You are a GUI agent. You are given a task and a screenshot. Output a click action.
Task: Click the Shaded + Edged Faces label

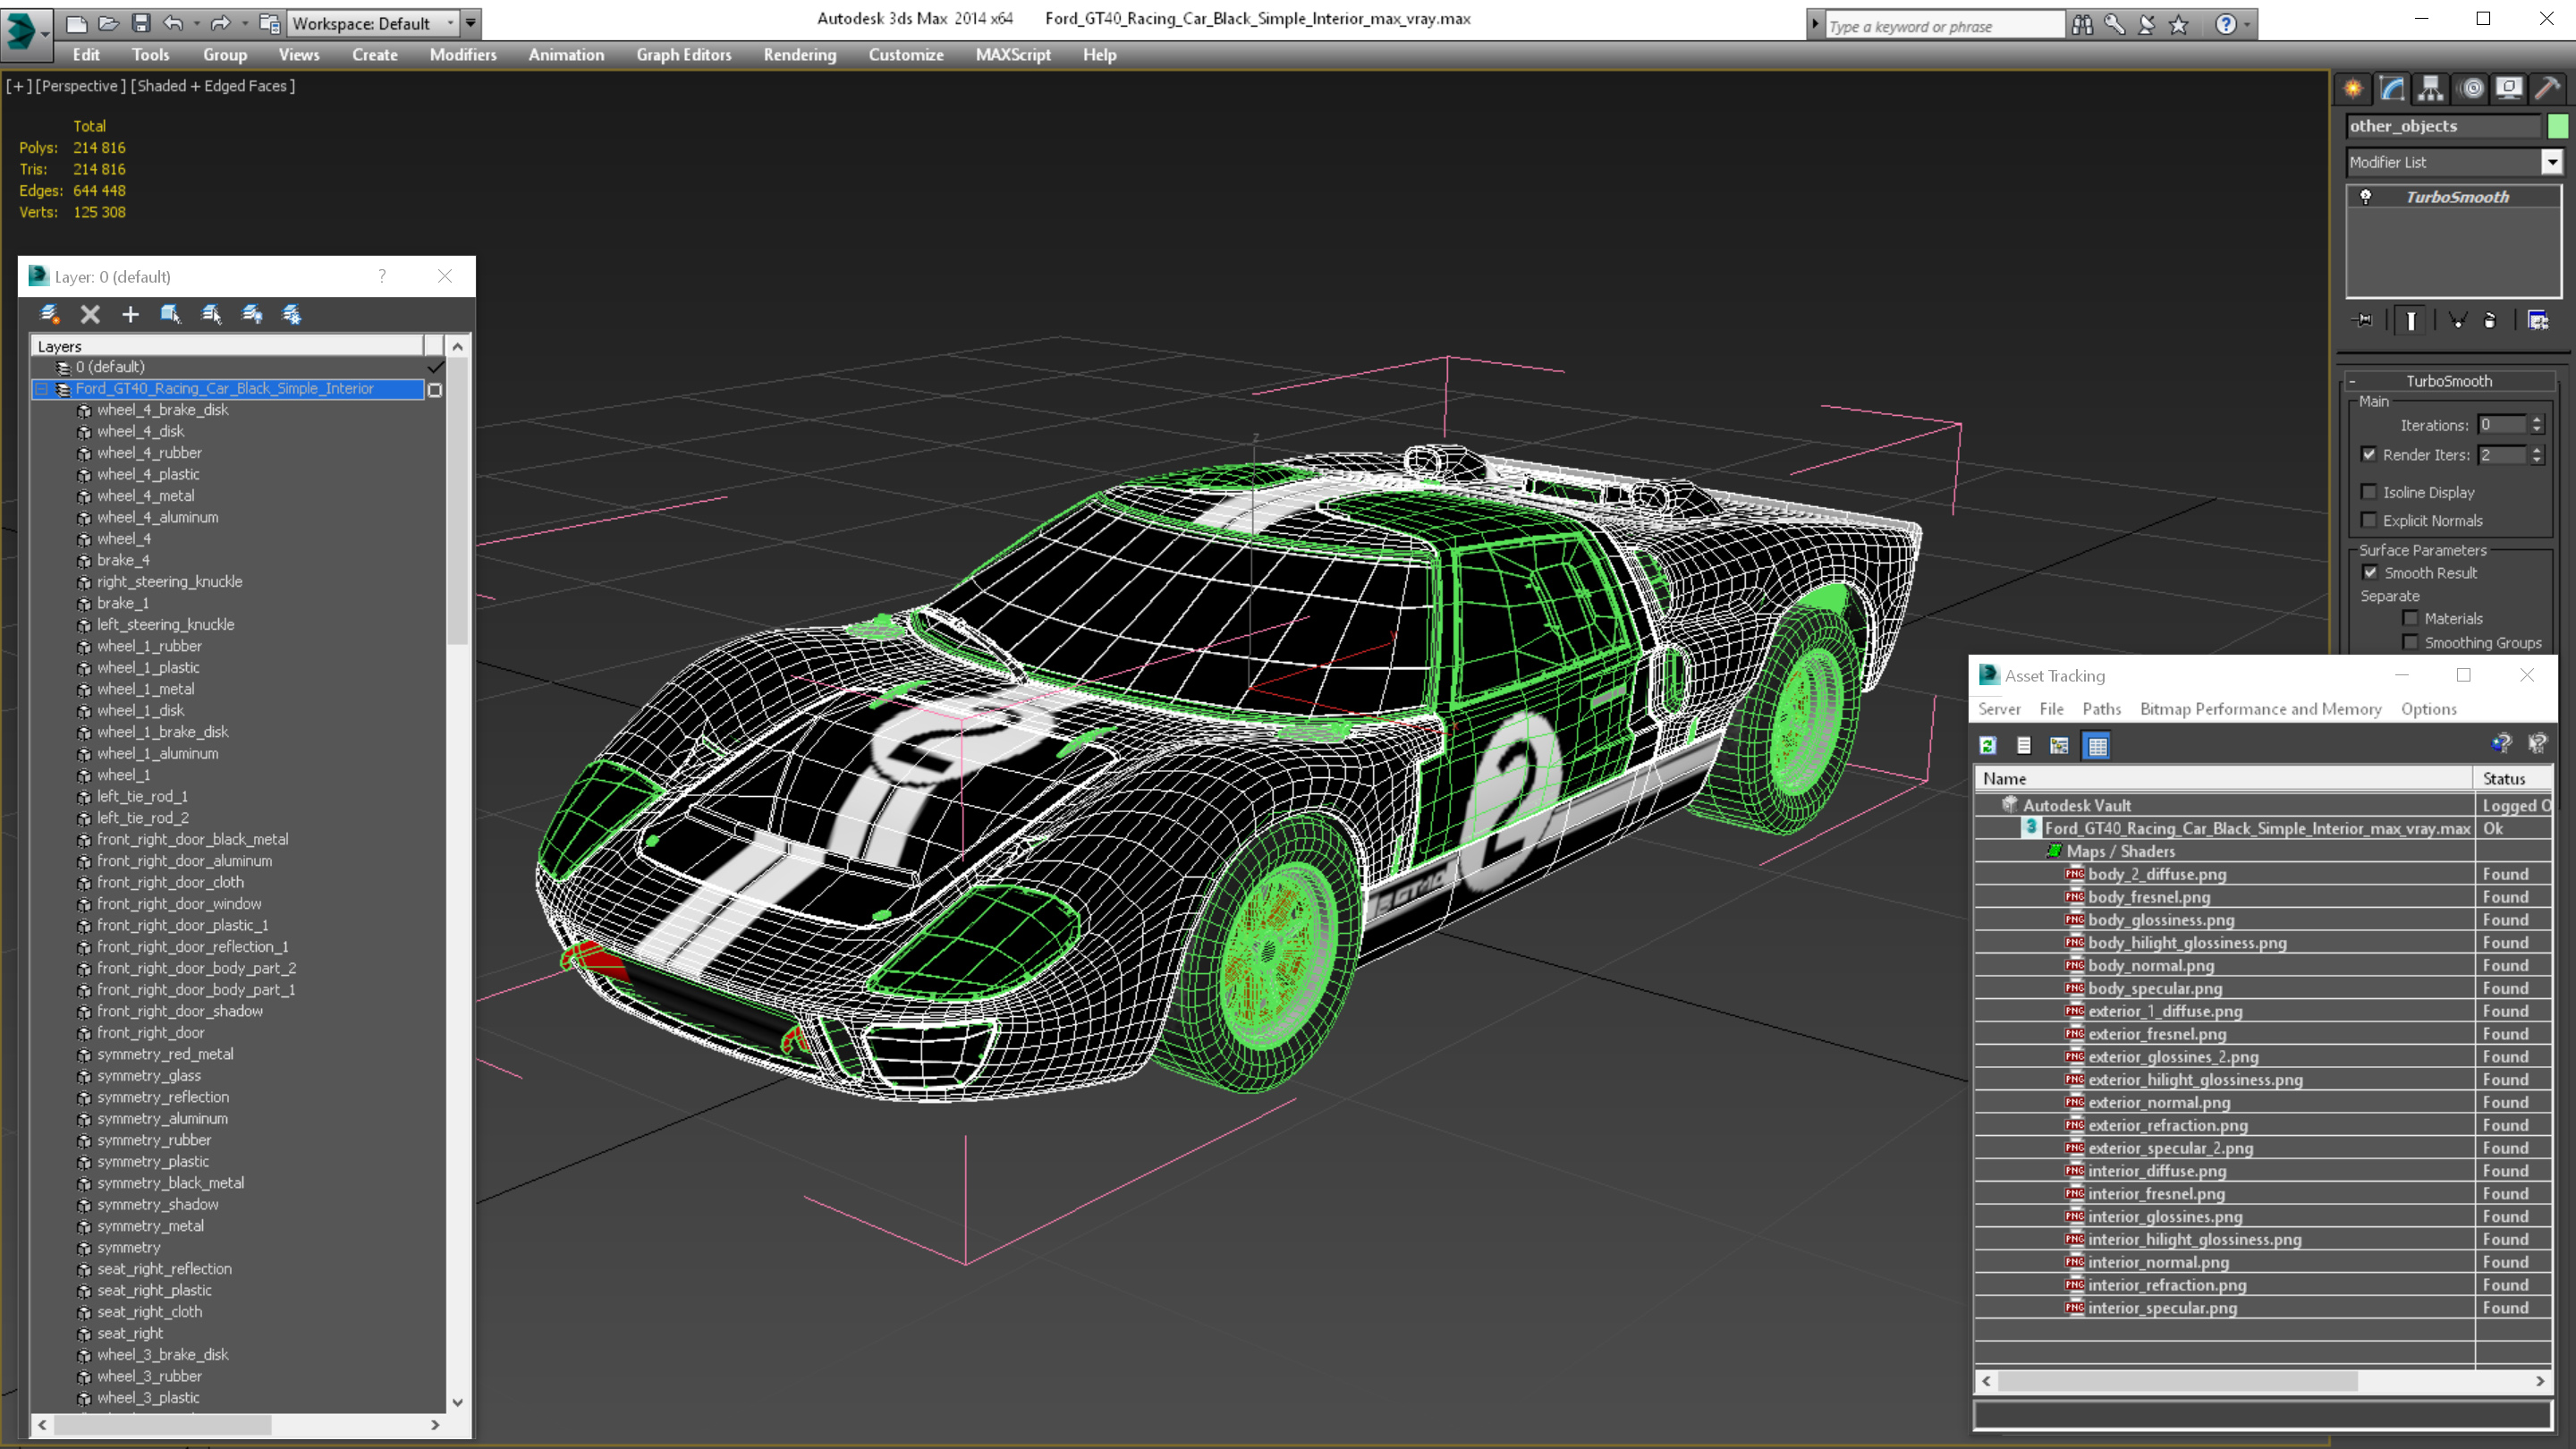click(213, 86)
